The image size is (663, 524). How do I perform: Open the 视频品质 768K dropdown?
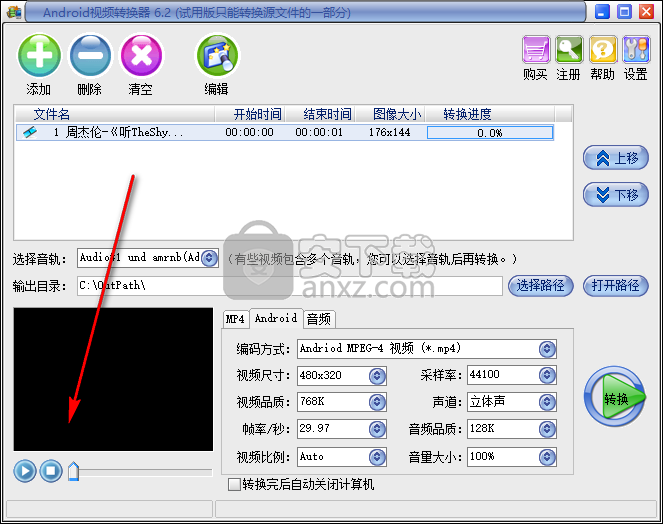click(x=377, y=402)
